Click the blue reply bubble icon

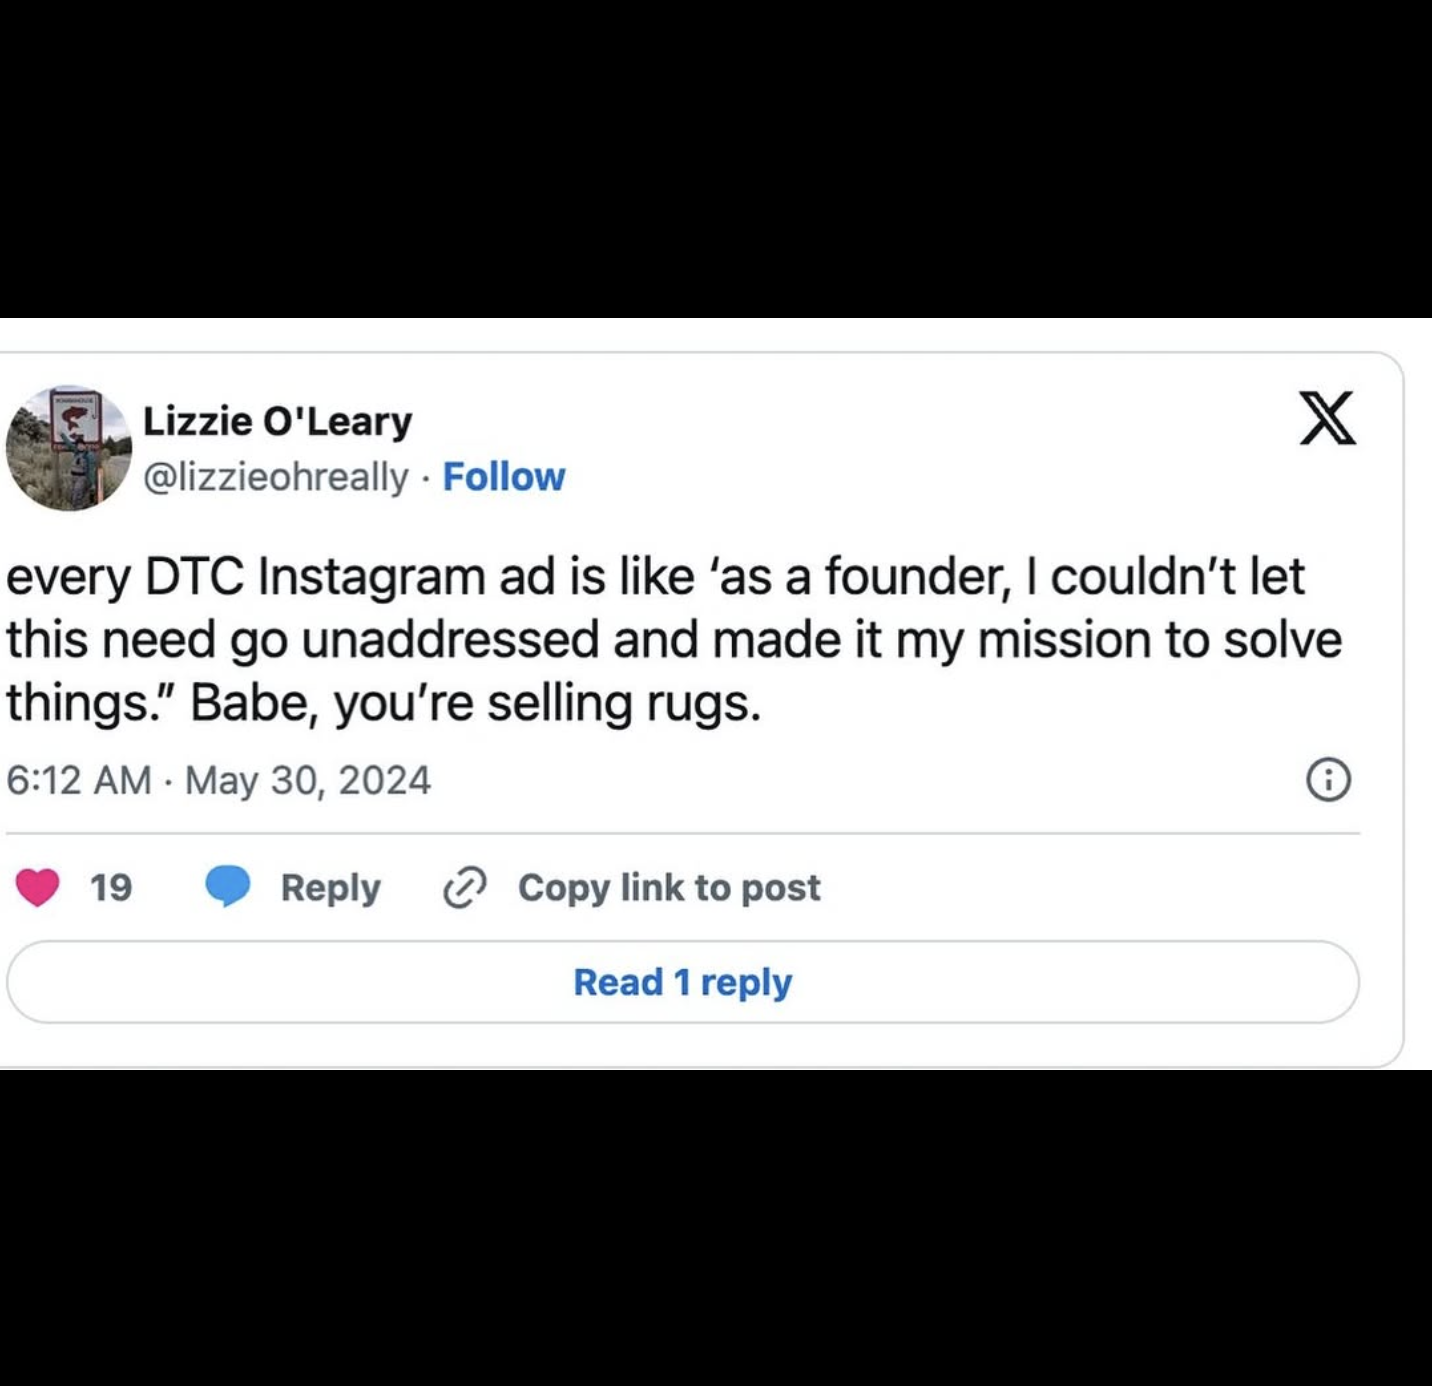tap(228, 887)
